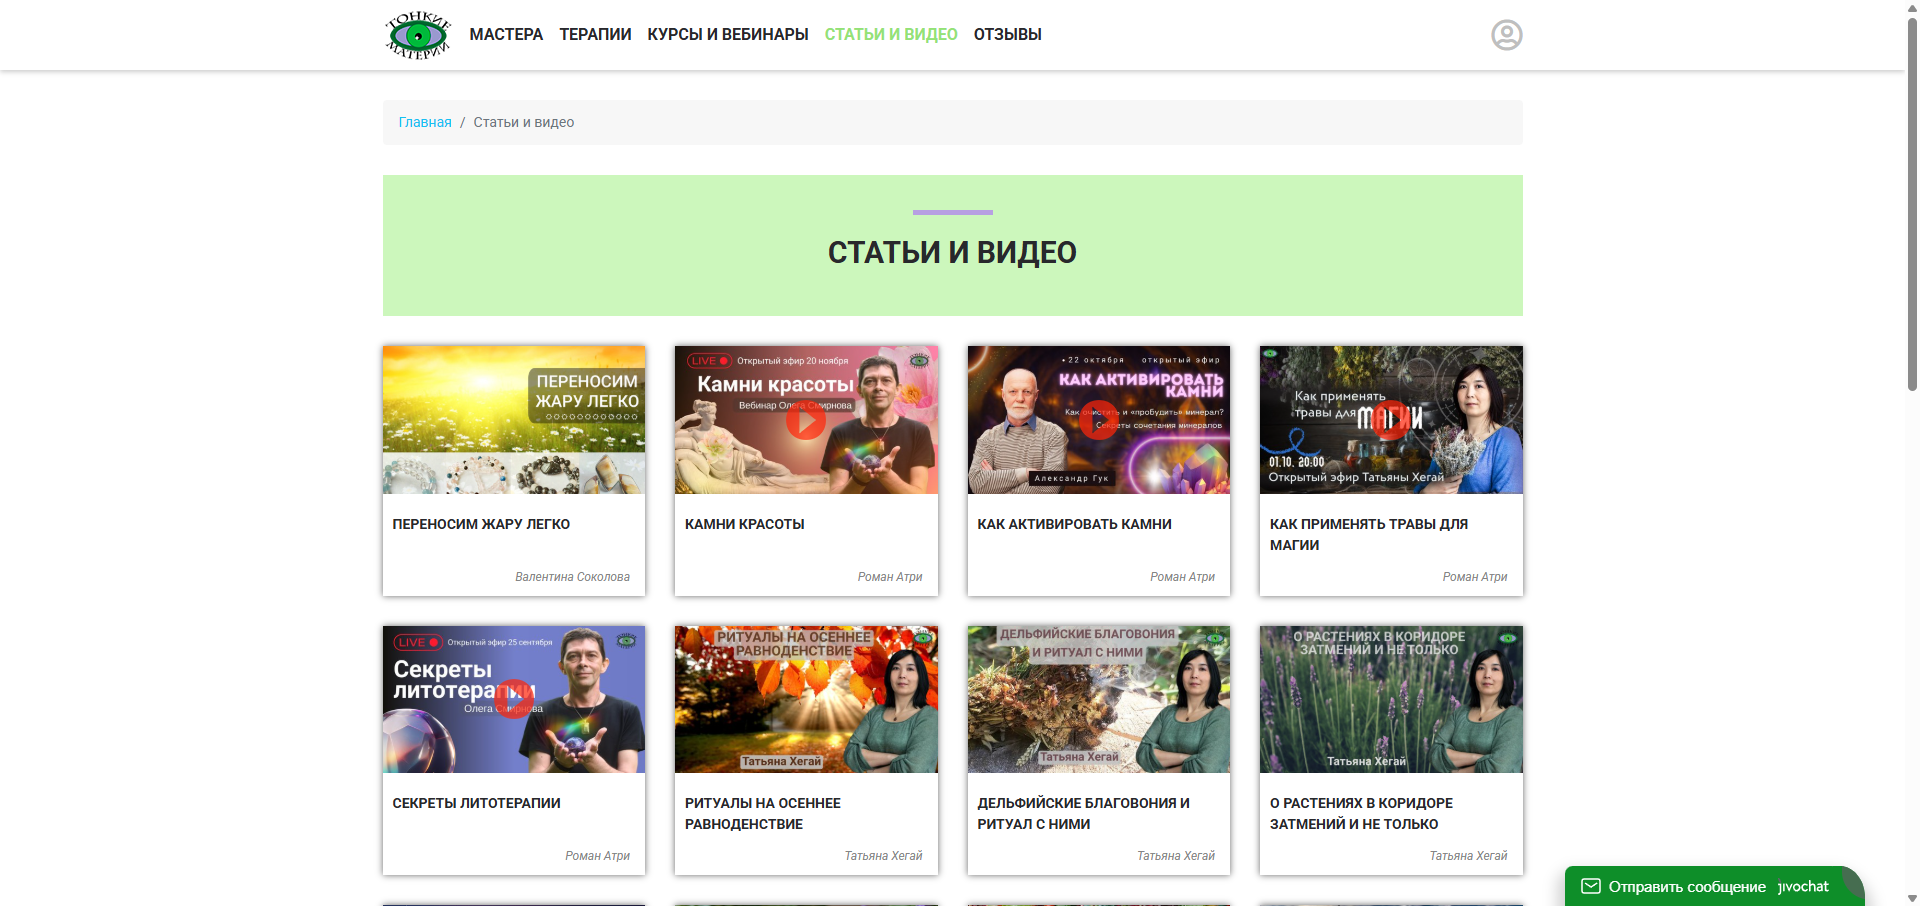The height and width of the screenshot is (906, 1920).
Task: Click the page vertical scrollbar thumb
Action: [1912, 205]
